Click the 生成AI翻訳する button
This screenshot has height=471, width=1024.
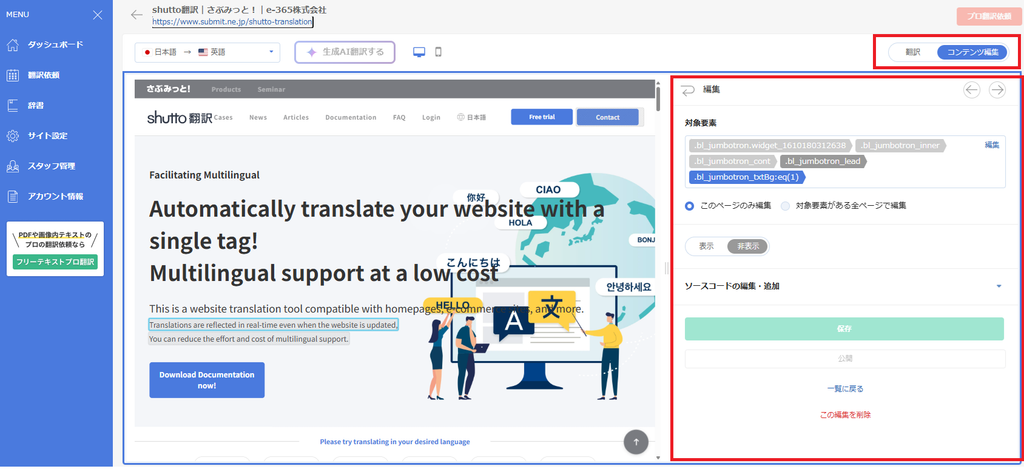point(345,52)
